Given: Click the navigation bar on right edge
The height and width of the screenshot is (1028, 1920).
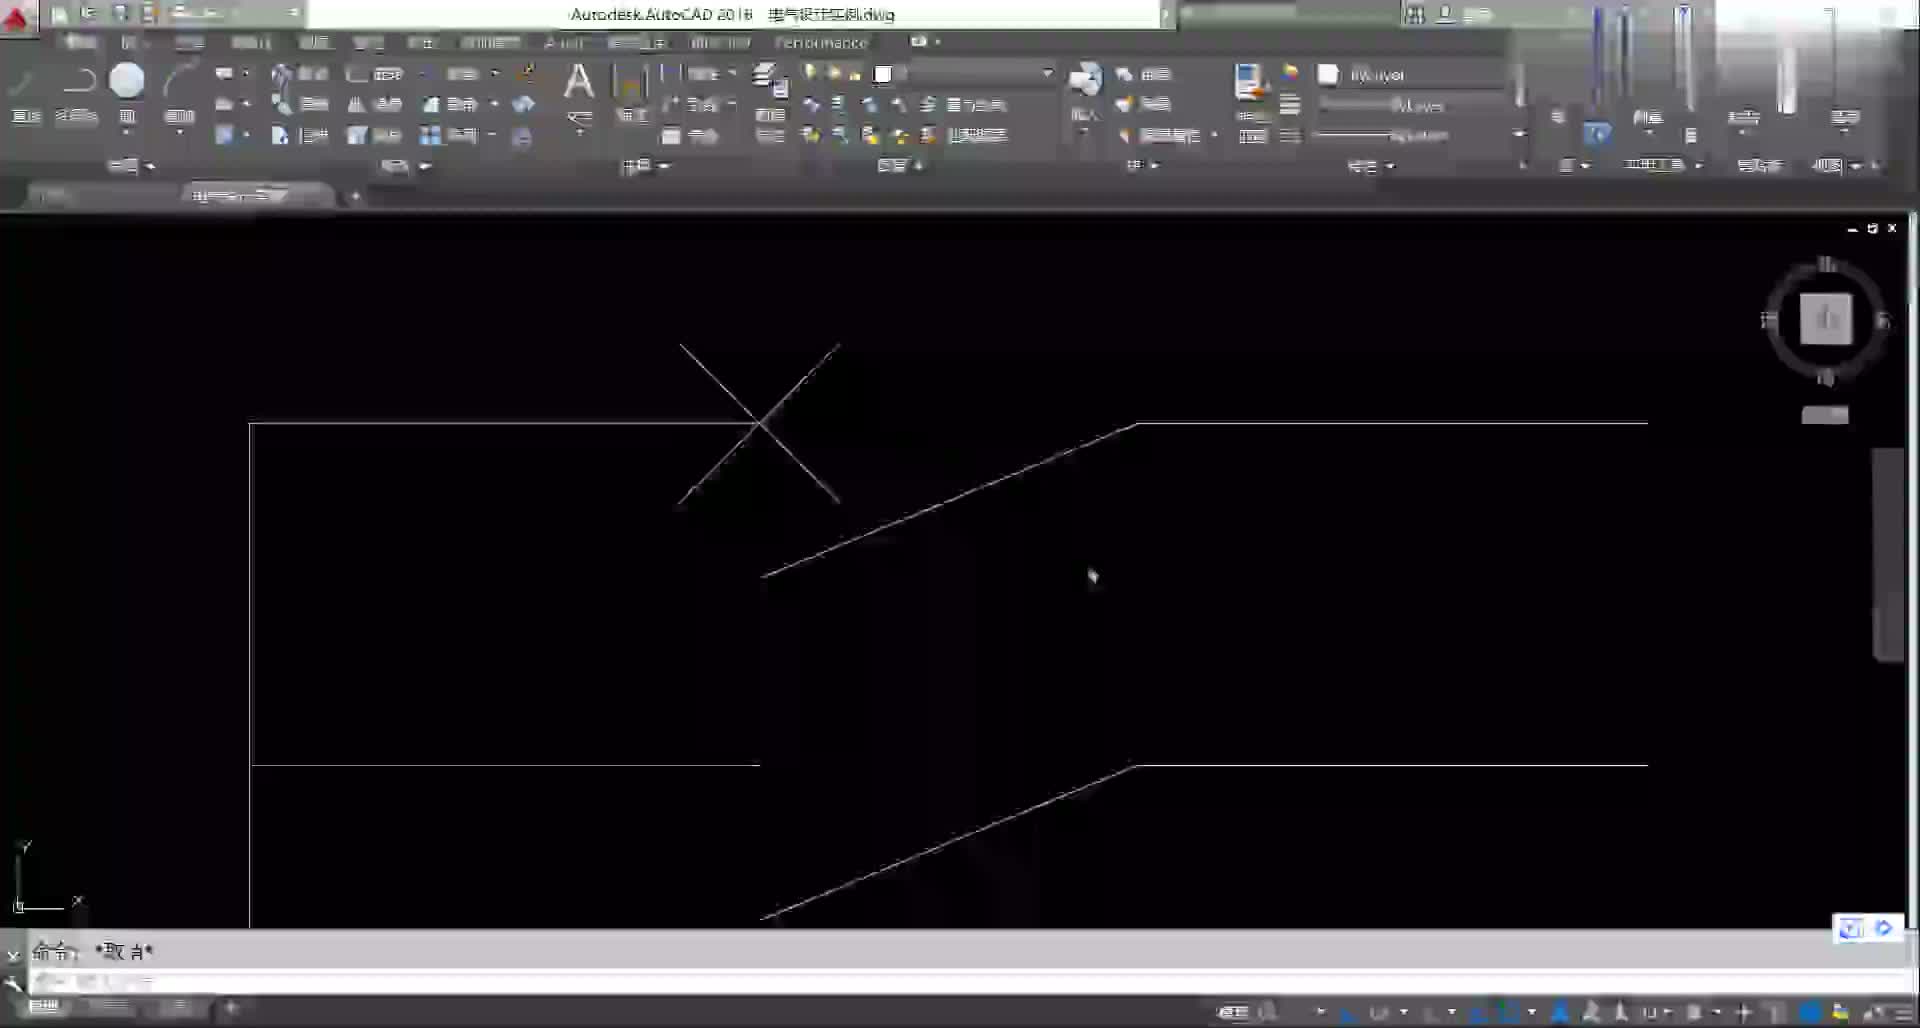Looking at the screenshot, I should [1888, 553].
